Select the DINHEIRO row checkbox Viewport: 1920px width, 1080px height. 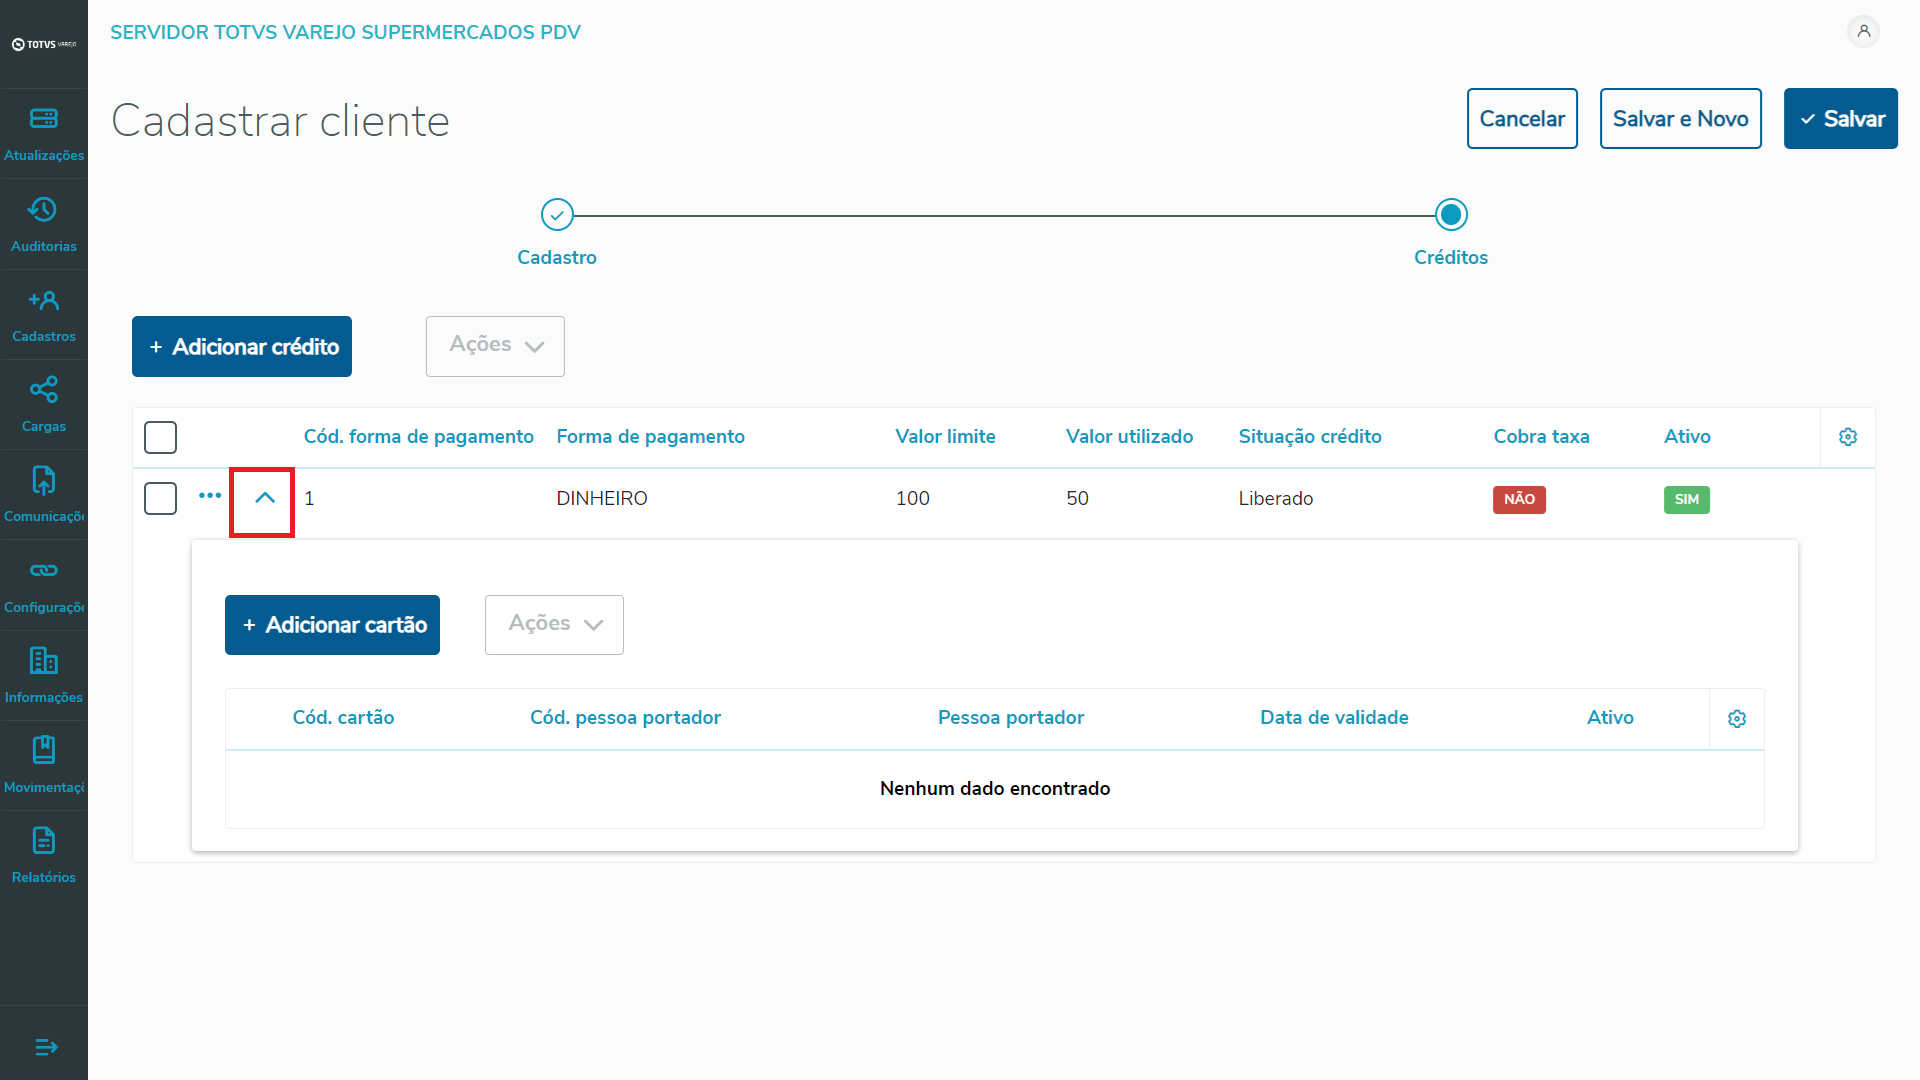160,498
